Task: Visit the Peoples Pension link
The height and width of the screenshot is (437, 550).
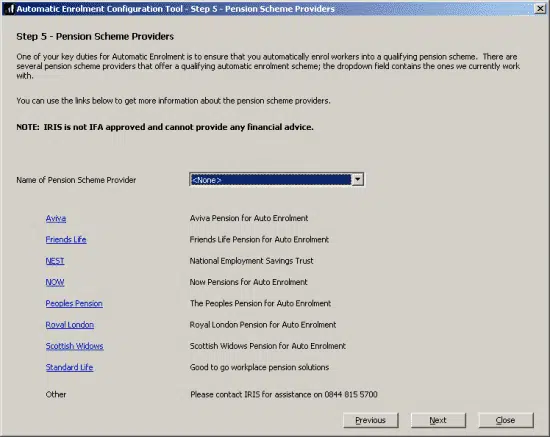Action: (74, 303)
